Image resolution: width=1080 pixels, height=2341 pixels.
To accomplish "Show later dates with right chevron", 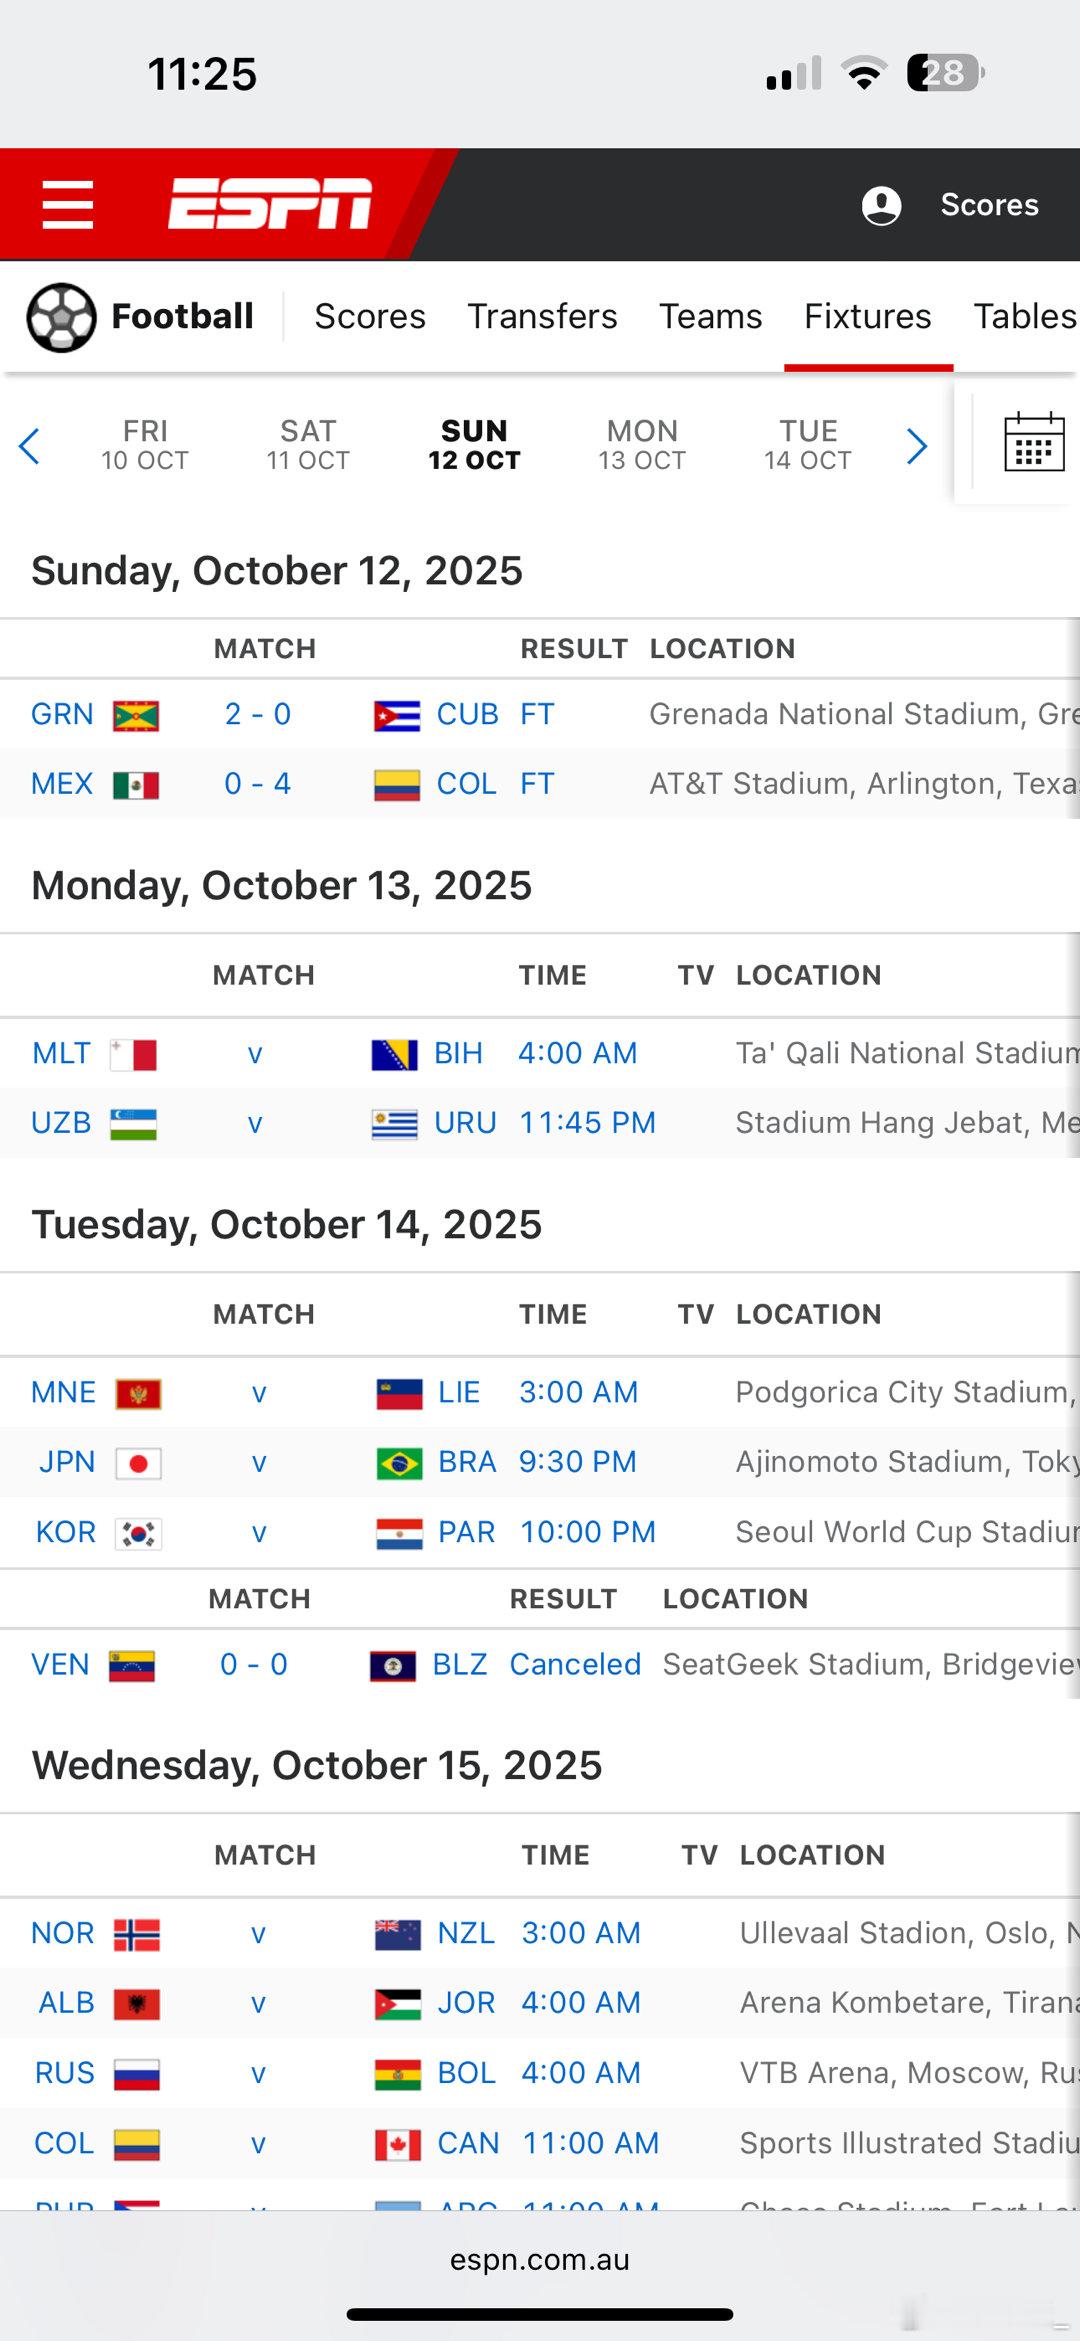I will pos(916,446).
